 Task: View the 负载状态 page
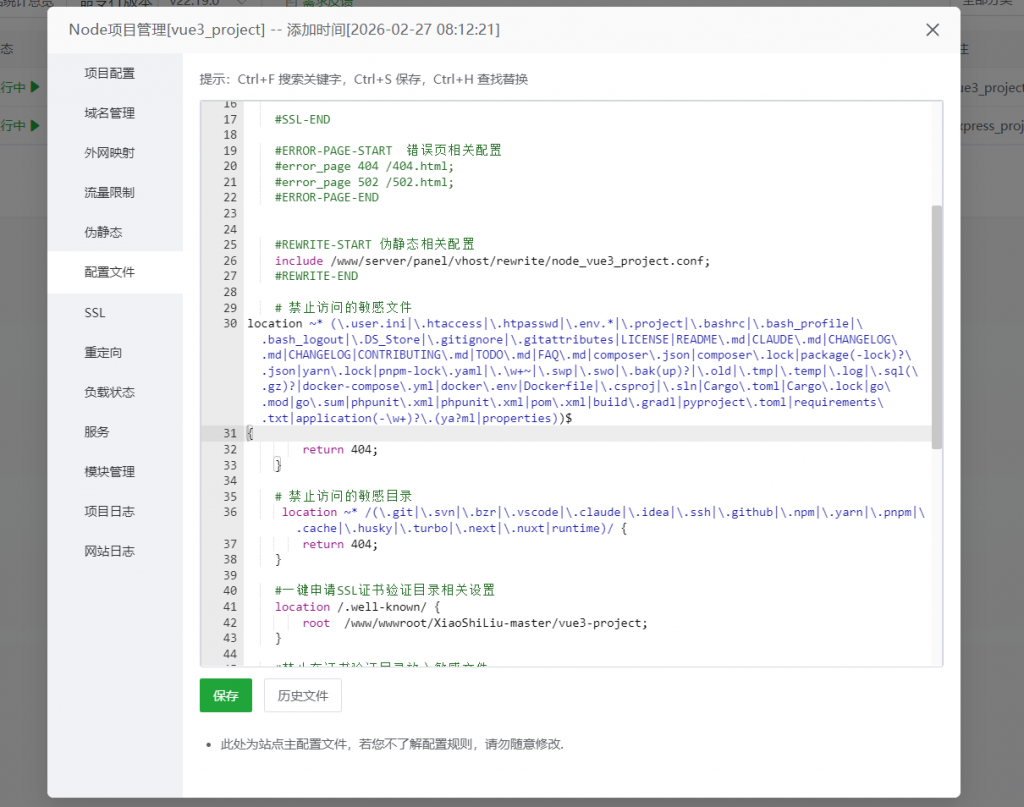coord(109,392)
